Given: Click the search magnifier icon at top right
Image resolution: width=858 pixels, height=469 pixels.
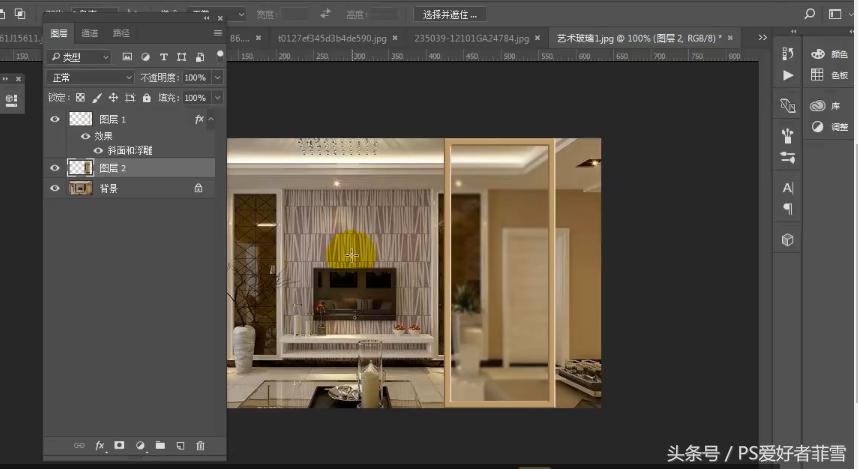Looking at the screenshot, I should click(810, 14).
